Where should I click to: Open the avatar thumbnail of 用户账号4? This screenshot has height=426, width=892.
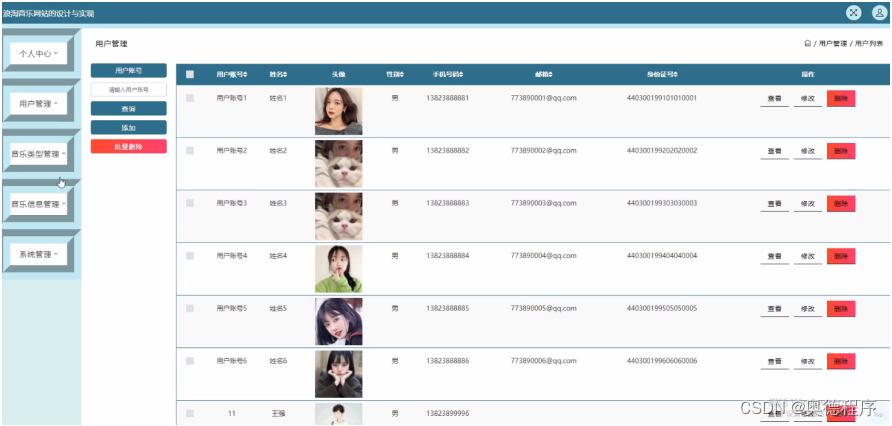(x=338, y=269)
